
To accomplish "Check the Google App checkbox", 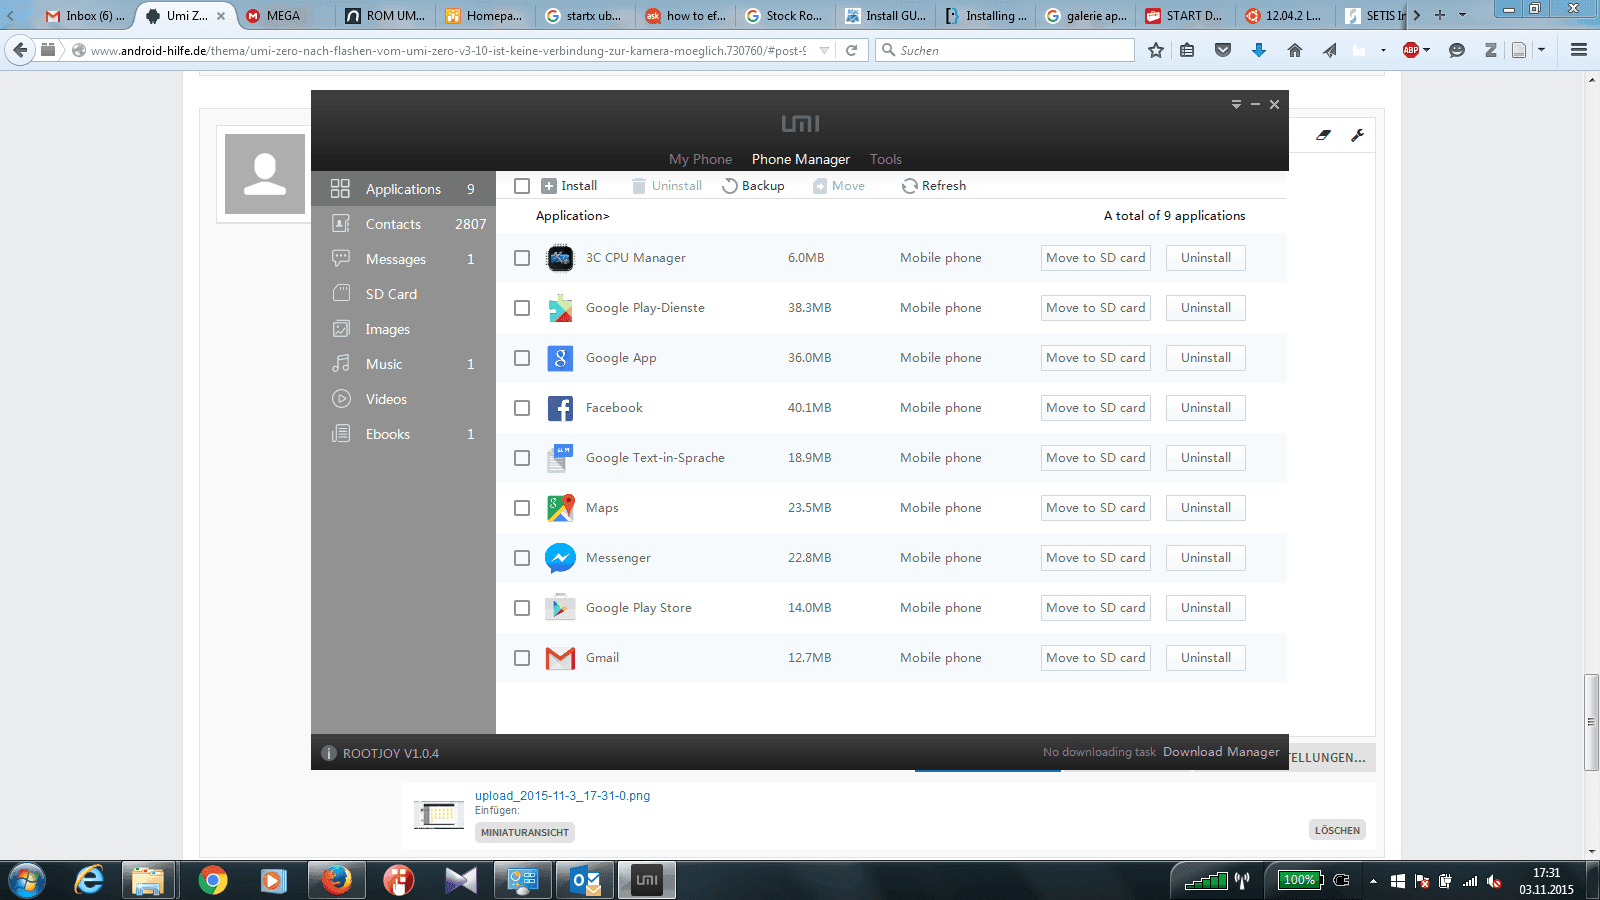I will (x=521, y=358).
